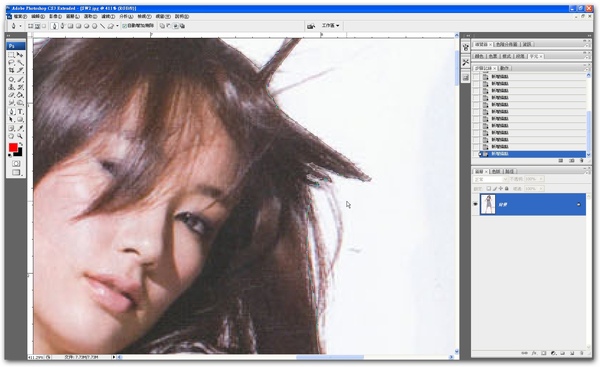Screen dimensions: 600x367
Task: Toggle lock transparent pixels in Layers panel
Action: (489, 189)
